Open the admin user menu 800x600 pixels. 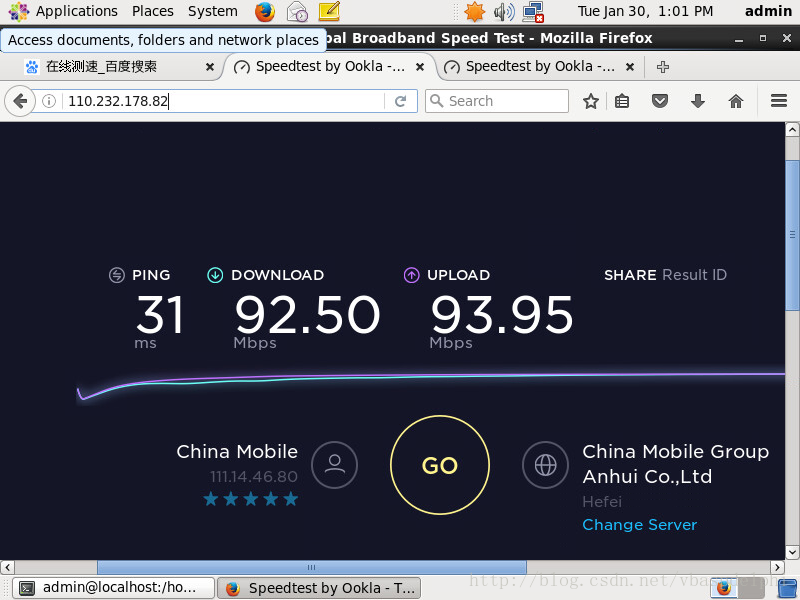click(768, 11)
